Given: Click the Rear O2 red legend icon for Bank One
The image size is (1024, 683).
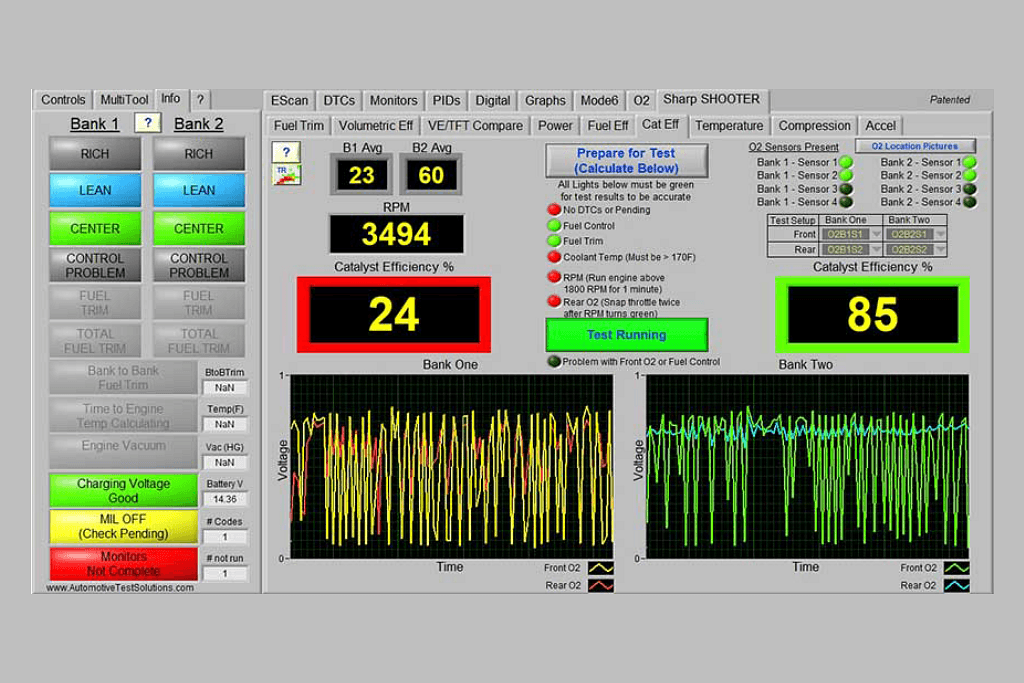Looking at the screenshot, I should pyautogui.click(x=600, y=585).
